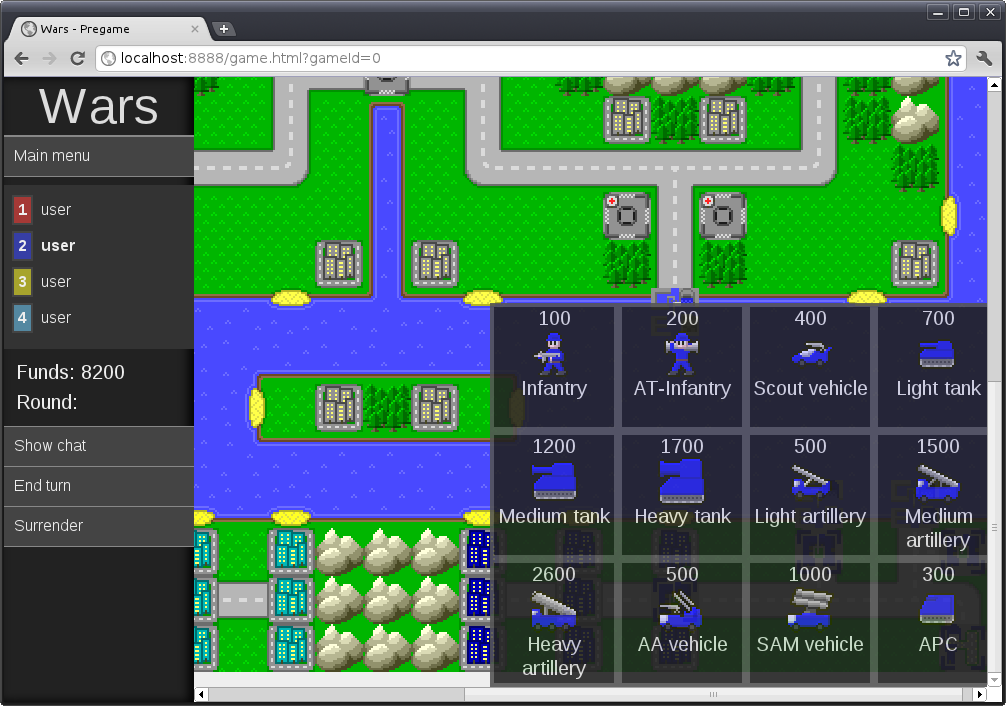Pick the Light artillery unit
Screen dimensions: 1006x706
coord(810,482)
